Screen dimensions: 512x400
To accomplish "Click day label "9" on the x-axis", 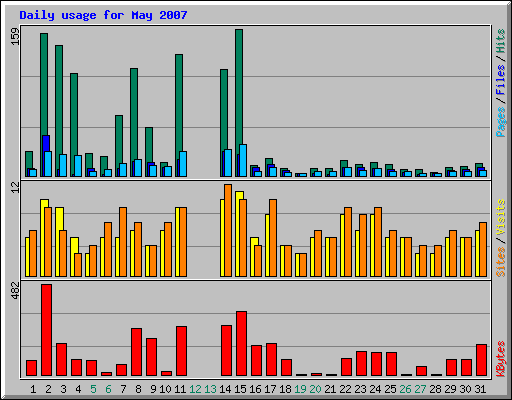I will (153, 389).
